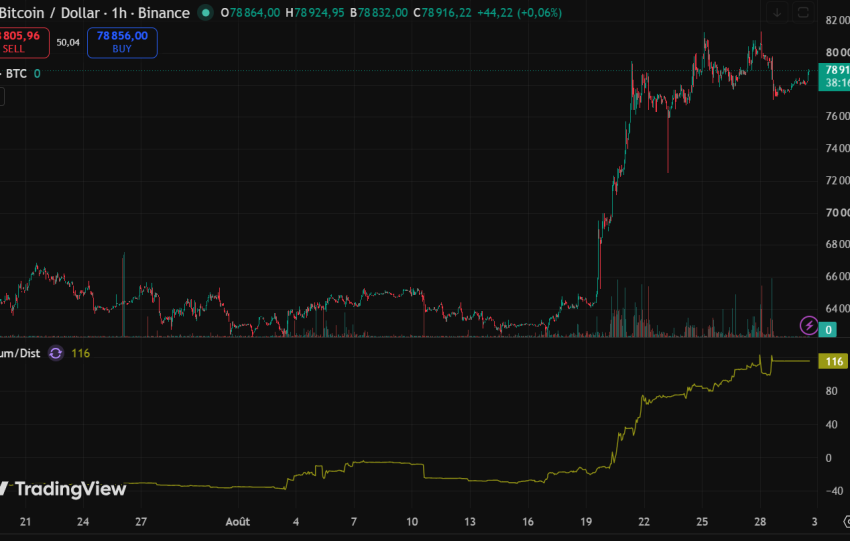Click the 116 value in indicator legend
850x541 pixels.
tap(81, 353)
